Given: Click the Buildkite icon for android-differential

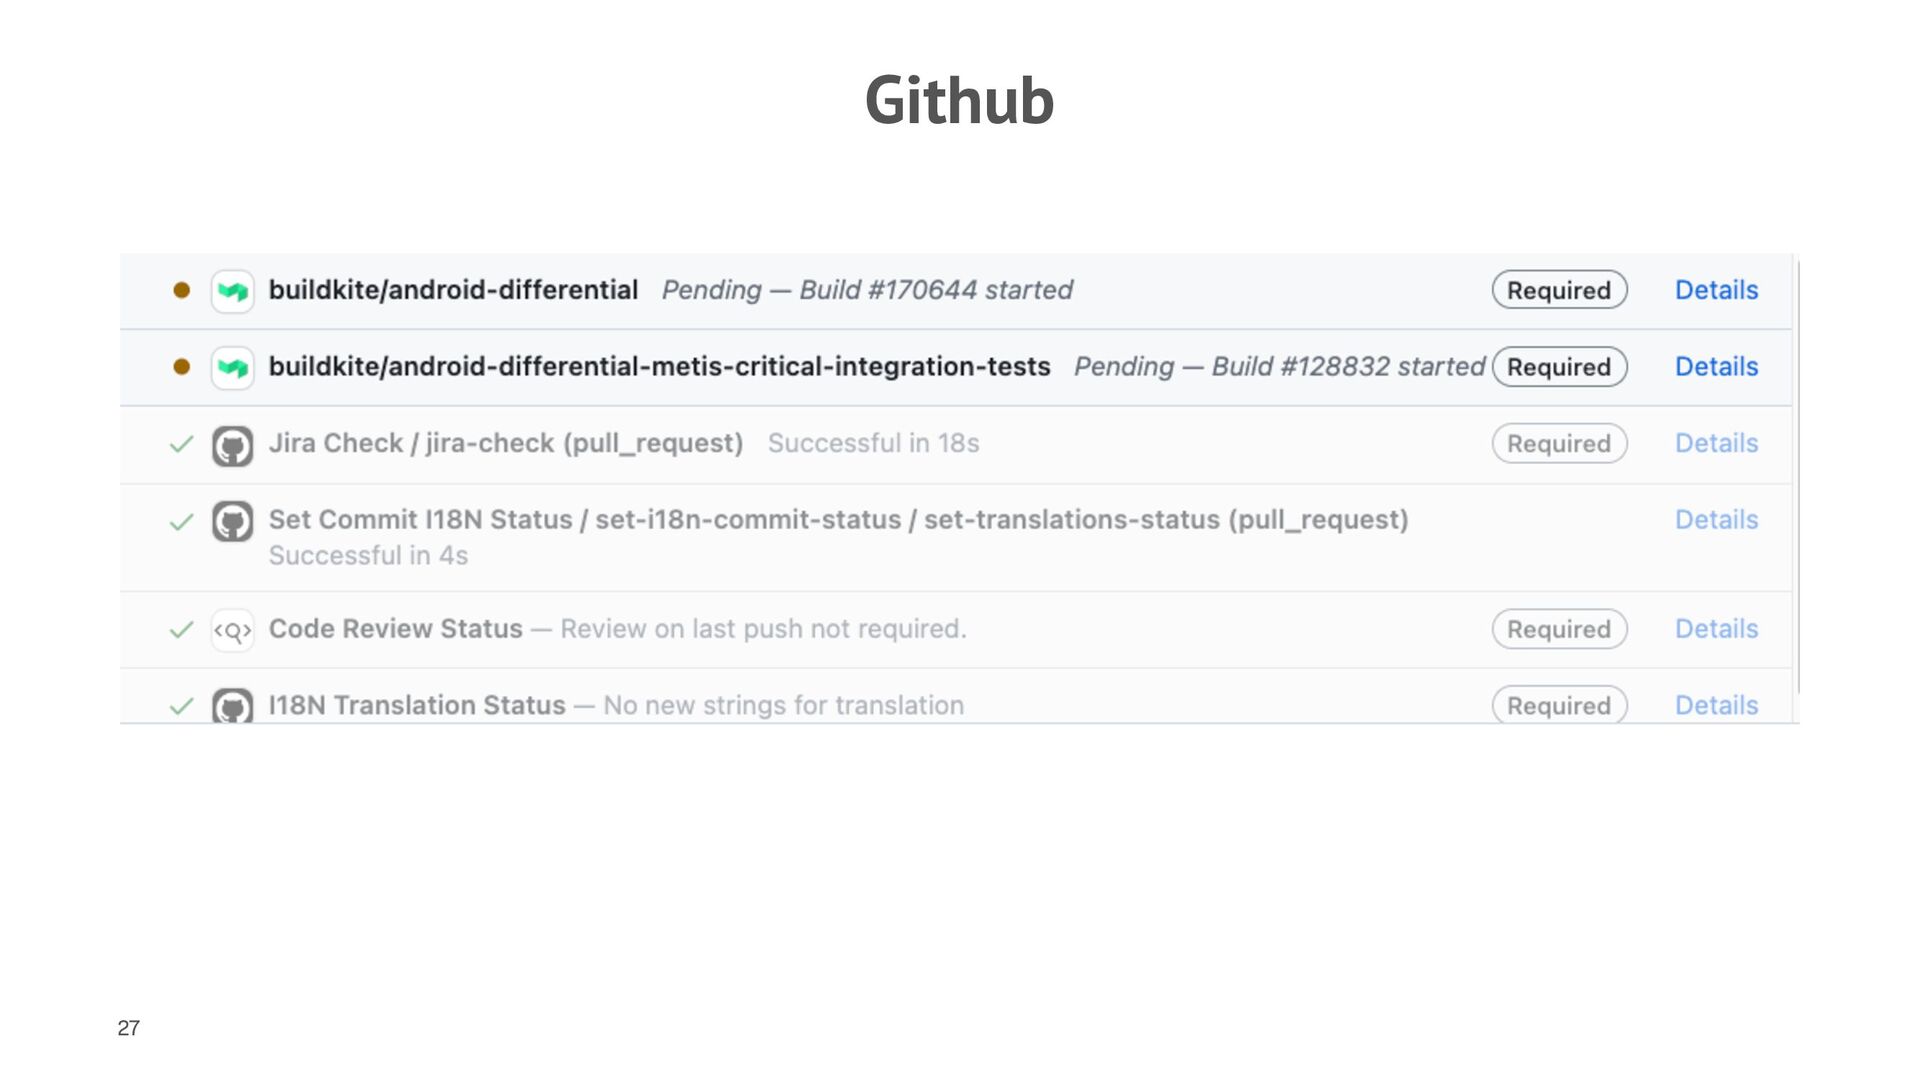Looking at the screenshot, I should pyautogui.click(x=232, y=291).
